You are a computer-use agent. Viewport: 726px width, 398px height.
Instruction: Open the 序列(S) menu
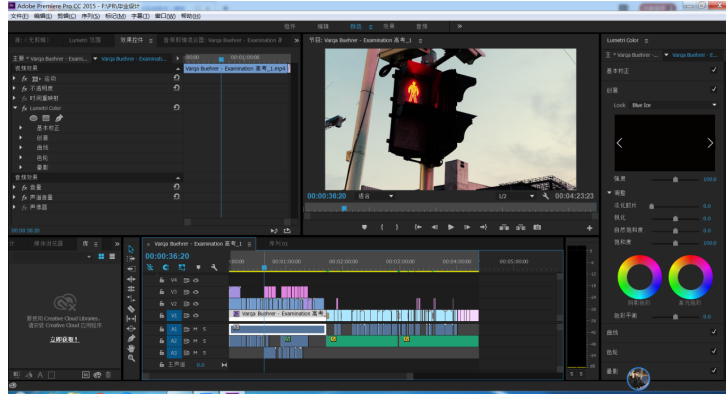click(90, 16)
